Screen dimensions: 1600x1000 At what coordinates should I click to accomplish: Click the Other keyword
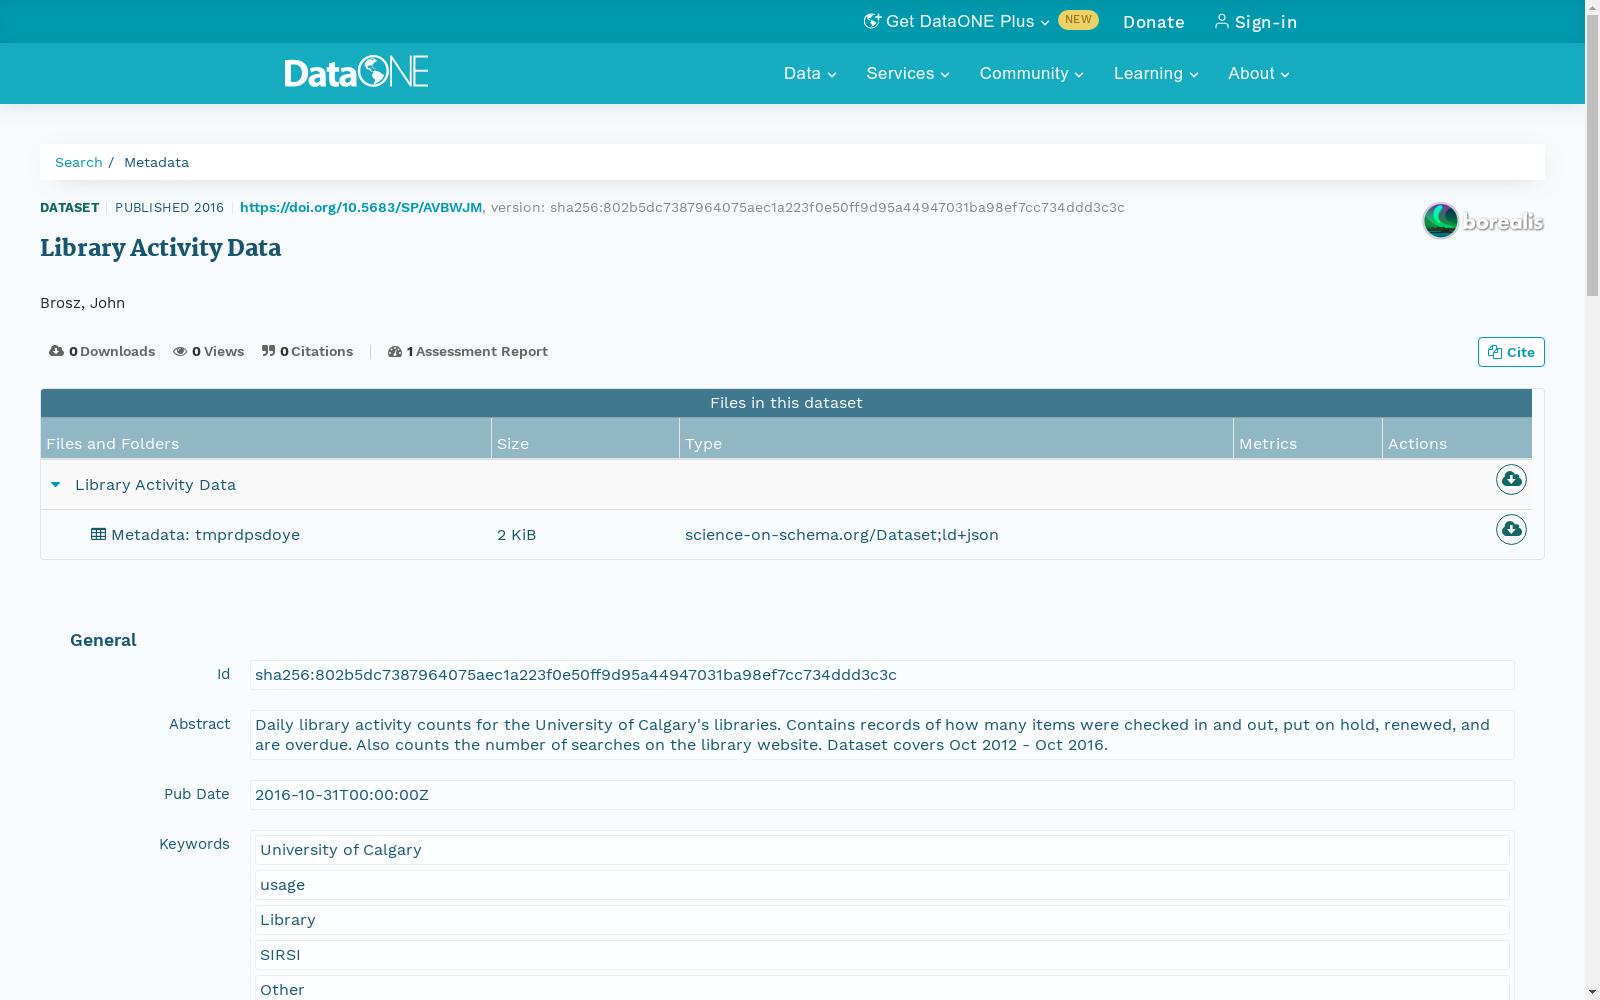click(882, 988)
